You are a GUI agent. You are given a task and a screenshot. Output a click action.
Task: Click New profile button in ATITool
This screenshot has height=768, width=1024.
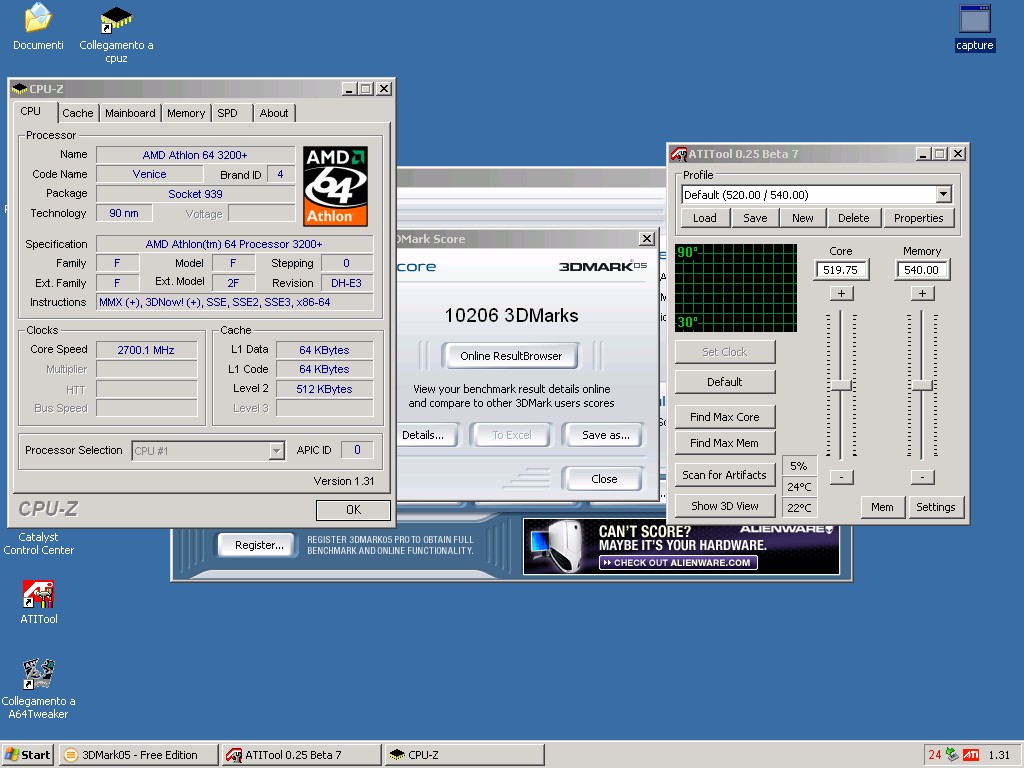click(x=803, y=218)
